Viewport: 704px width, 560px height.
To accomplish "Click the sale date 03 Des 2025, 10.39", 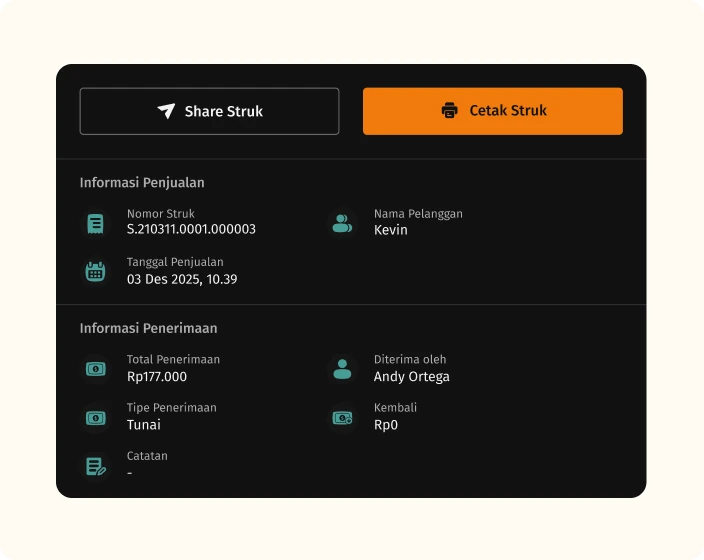I will click(x=181, y=279).
